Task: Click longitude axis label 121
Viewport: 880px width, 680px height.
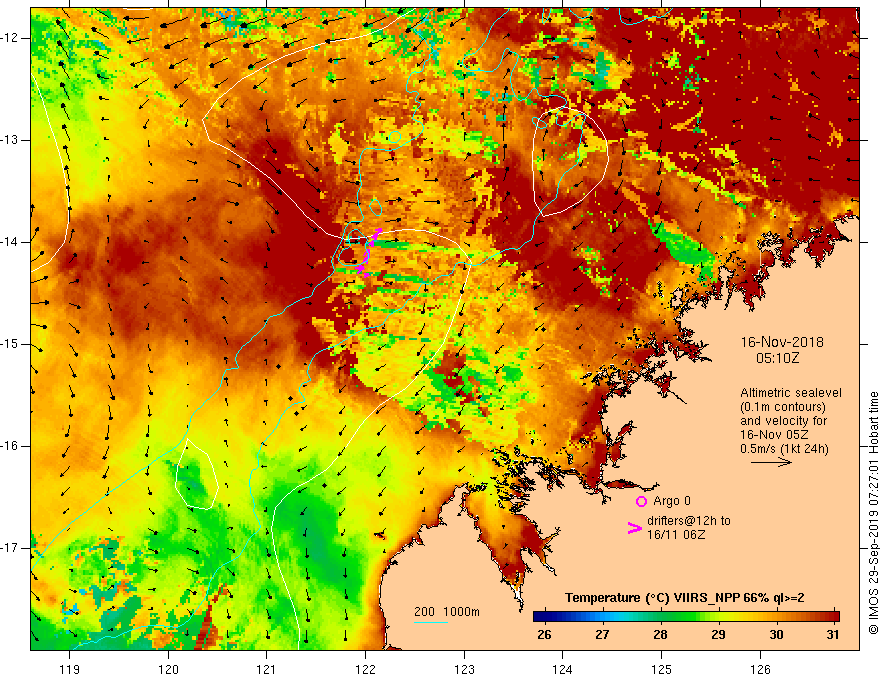Action: coord(267,669)
